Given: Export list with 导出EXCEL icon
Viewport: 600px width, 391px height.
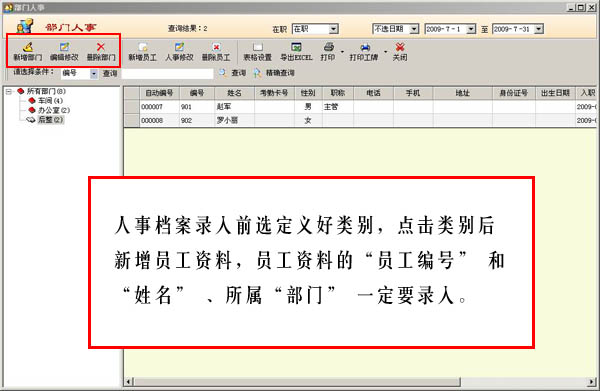Looking at the screenshot, I should click(x=296, y=51).
